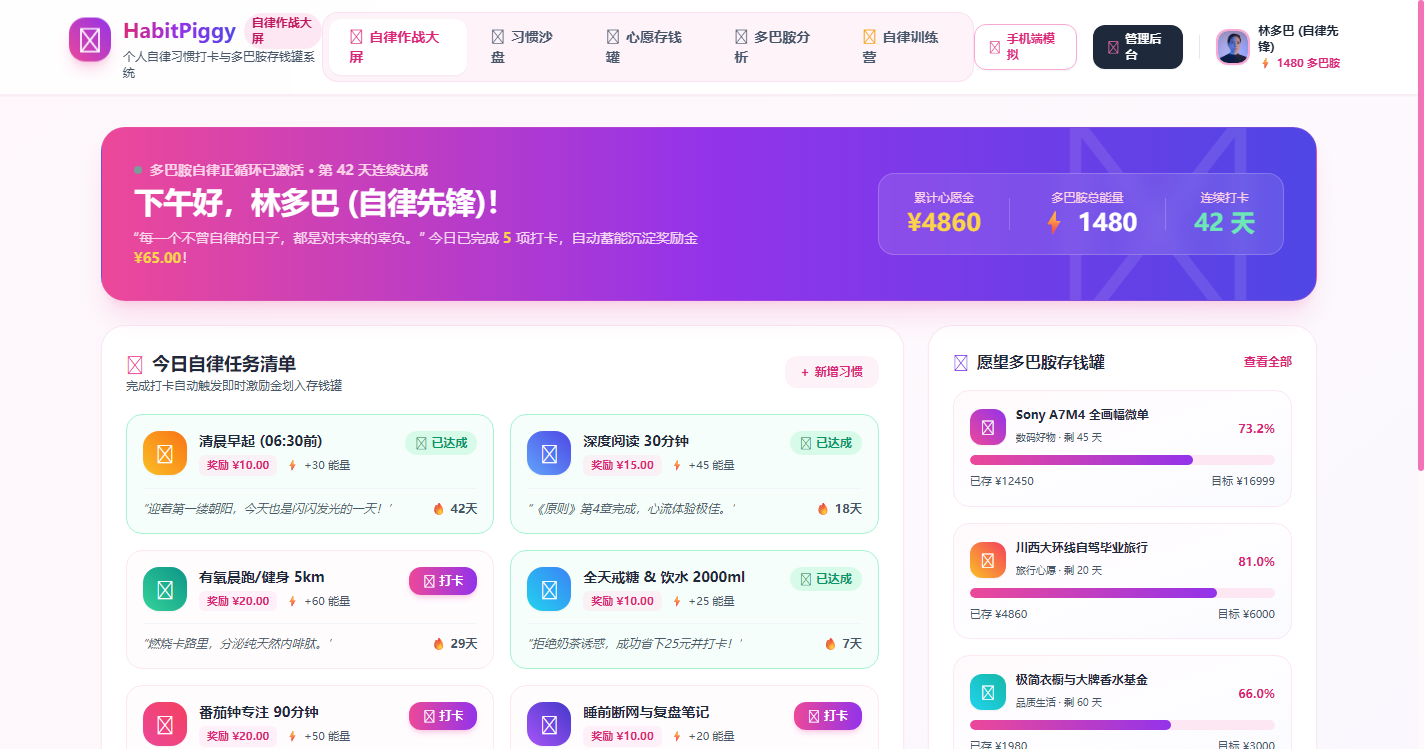Click the 川西大环线 progress bar

1122,593
